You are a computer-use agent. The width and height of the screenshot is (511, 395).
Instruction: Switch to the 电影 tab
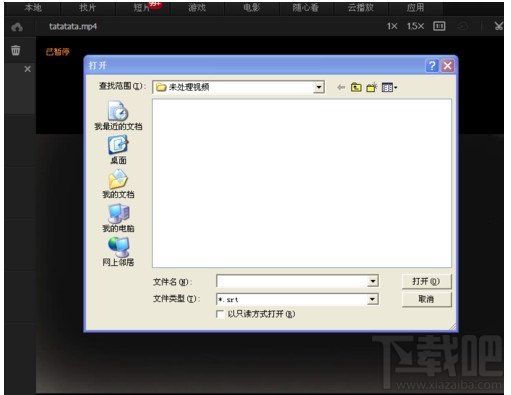pos(252,8)
